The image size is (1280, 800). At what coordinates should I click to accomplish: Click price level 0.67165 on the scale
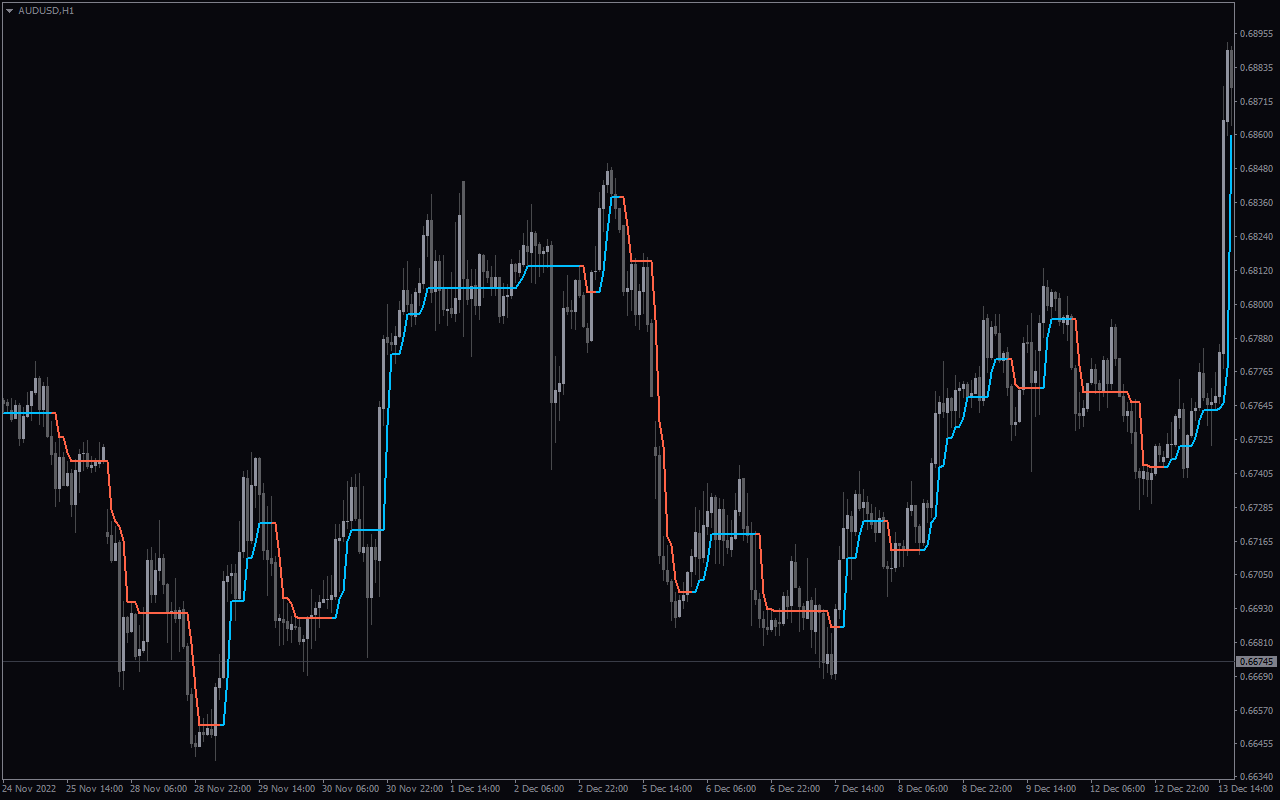point(1258,542)
